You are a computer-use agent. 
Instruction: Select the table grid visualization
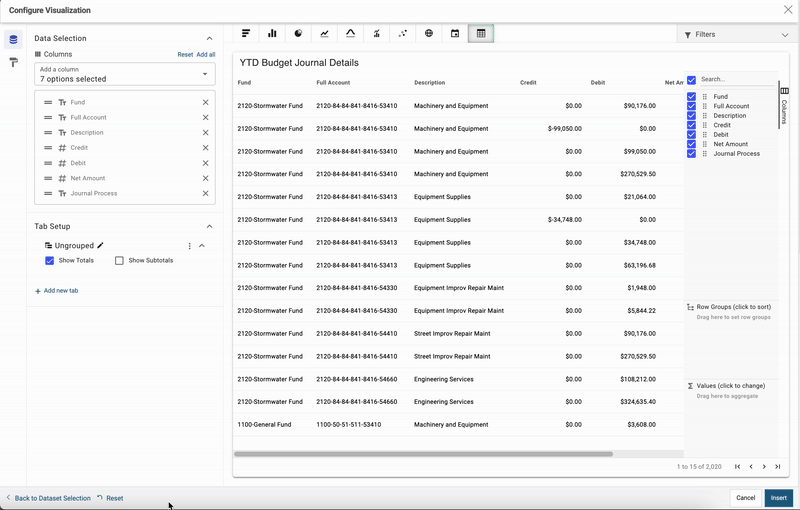pos(481,34)
